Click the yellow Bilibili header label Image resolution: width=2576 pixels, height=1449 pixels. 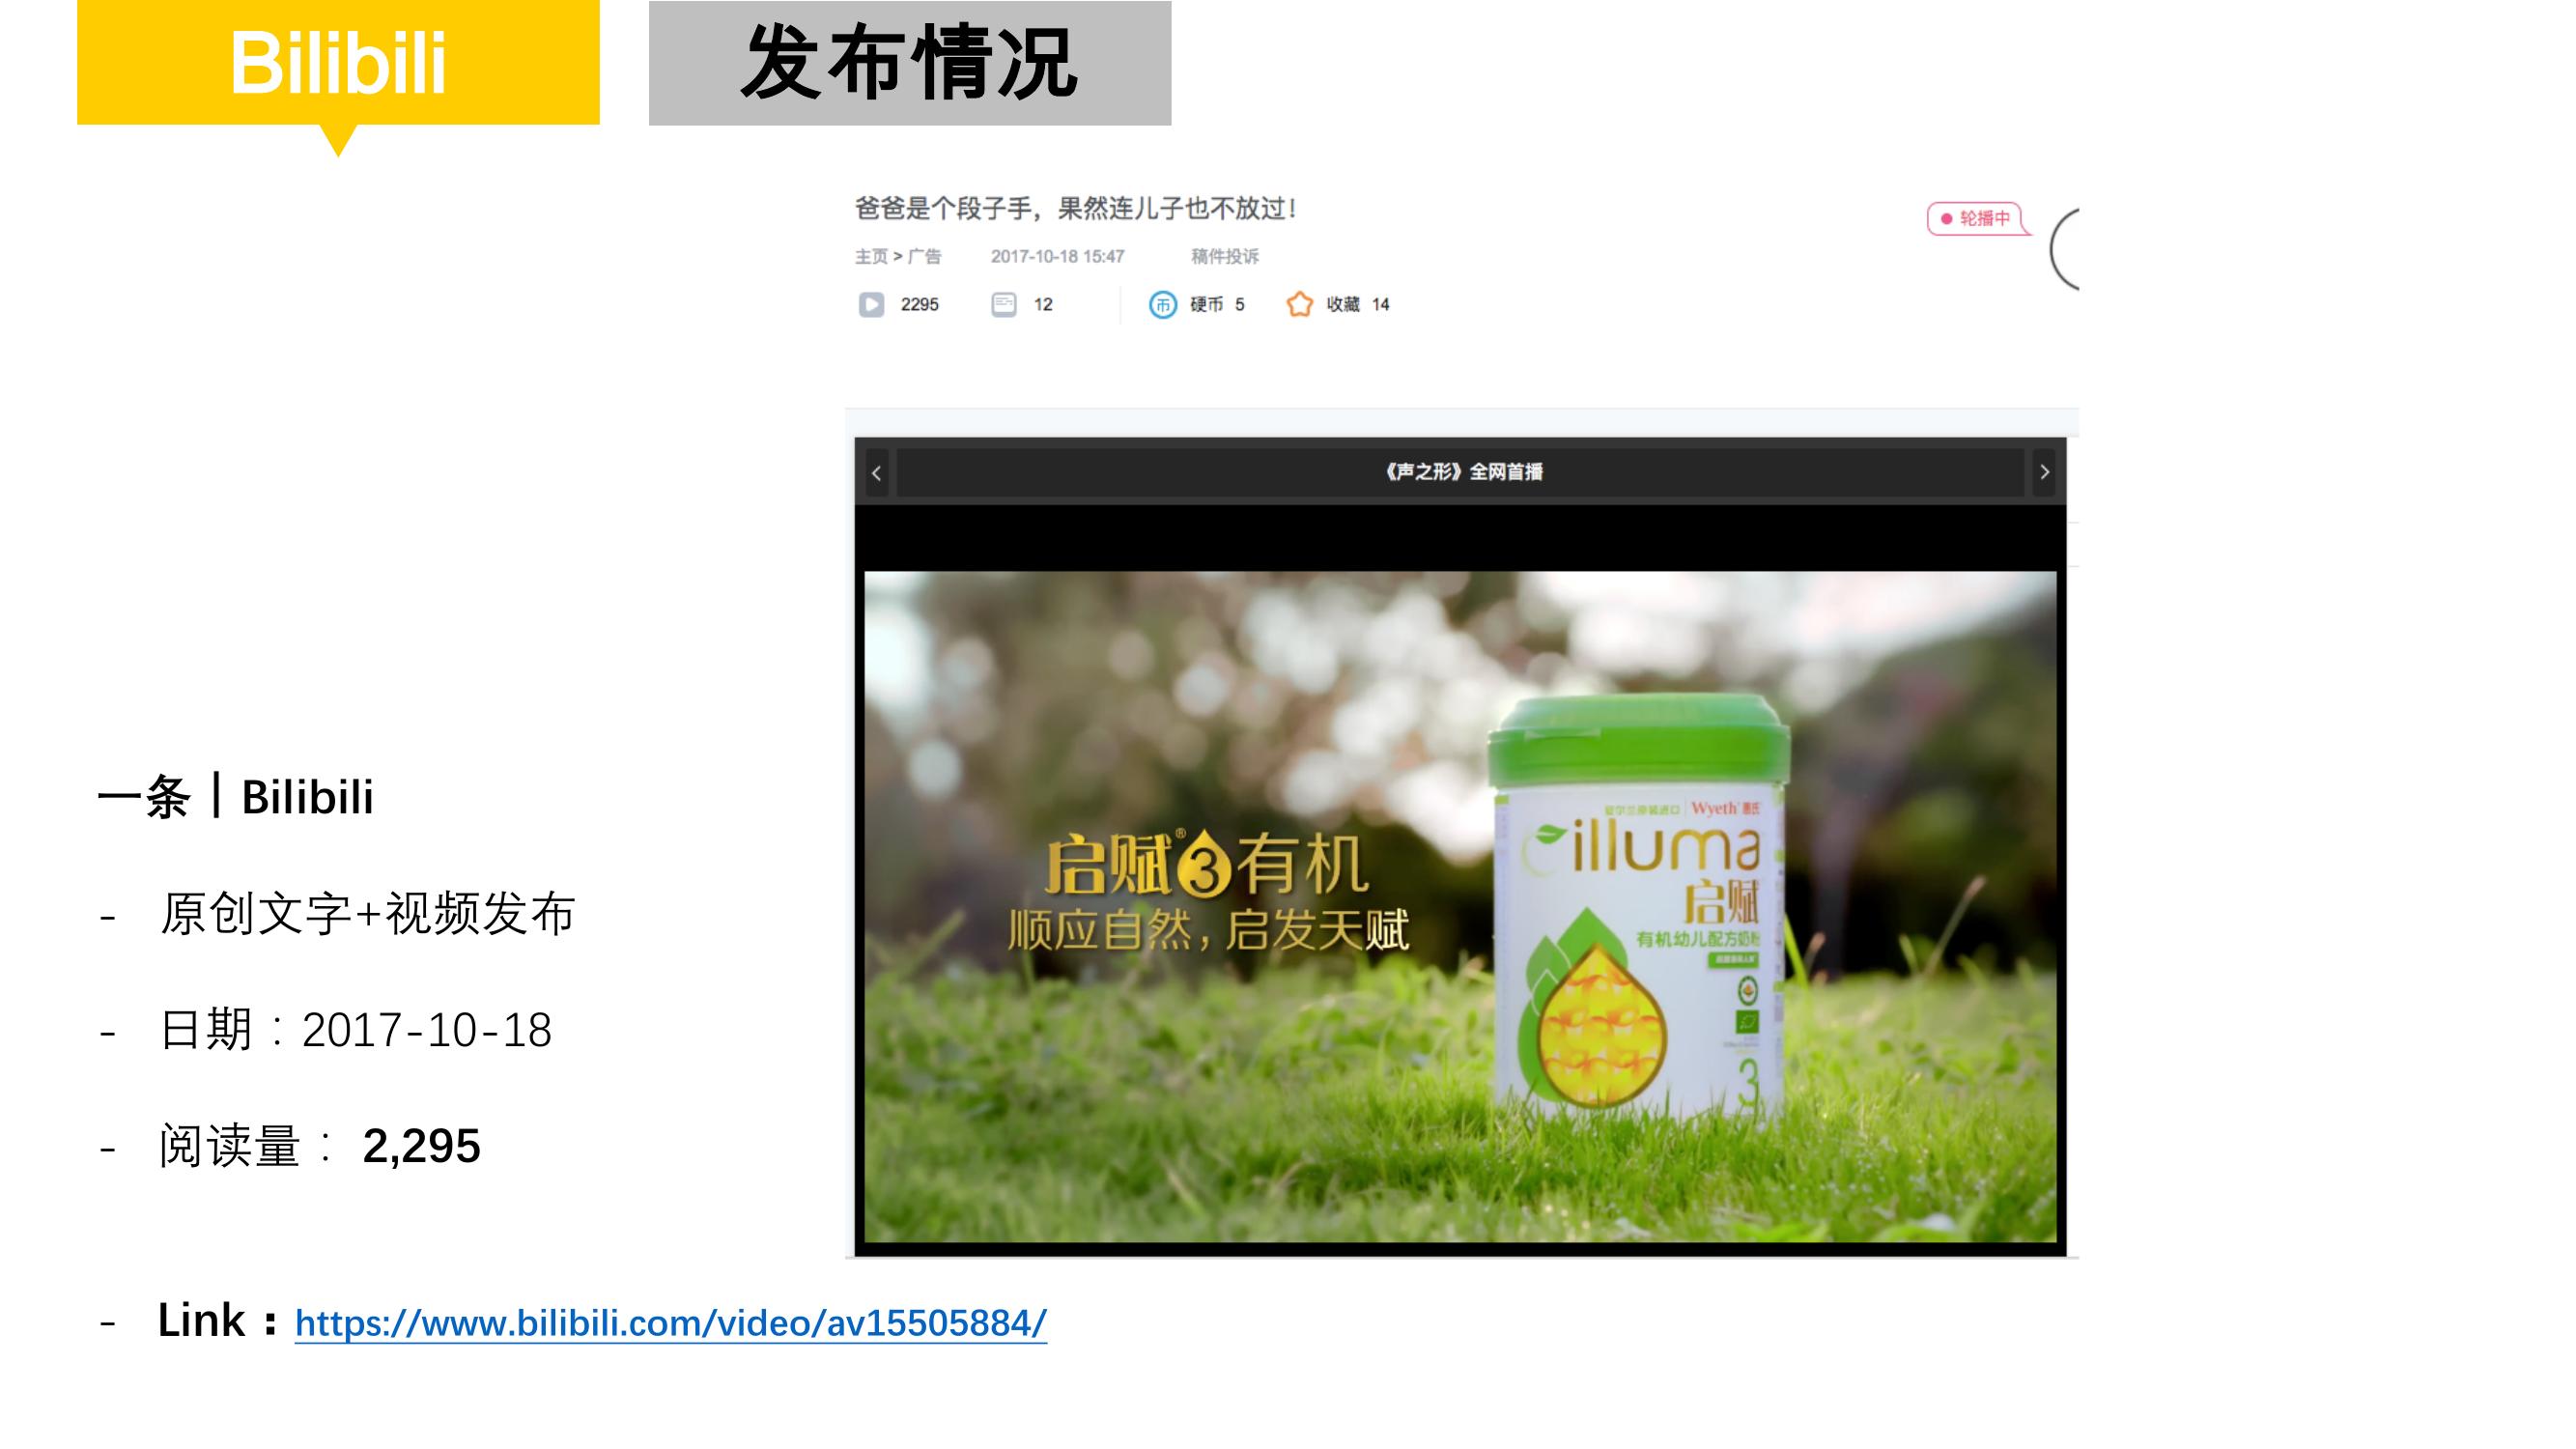pos(338,63)
